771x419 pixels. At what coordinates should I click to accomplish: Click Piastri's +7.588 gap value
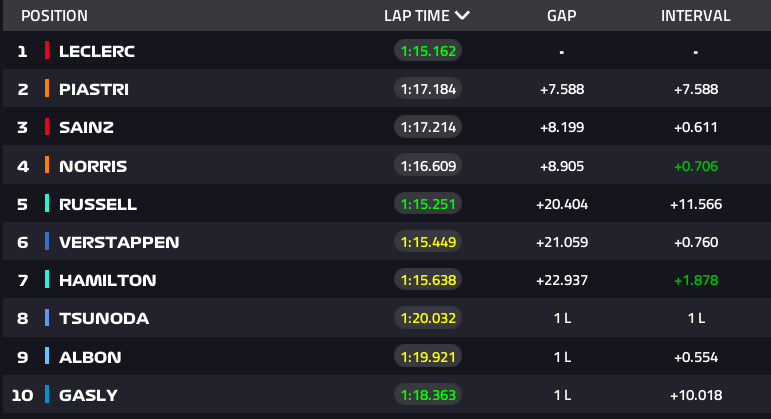561,89
